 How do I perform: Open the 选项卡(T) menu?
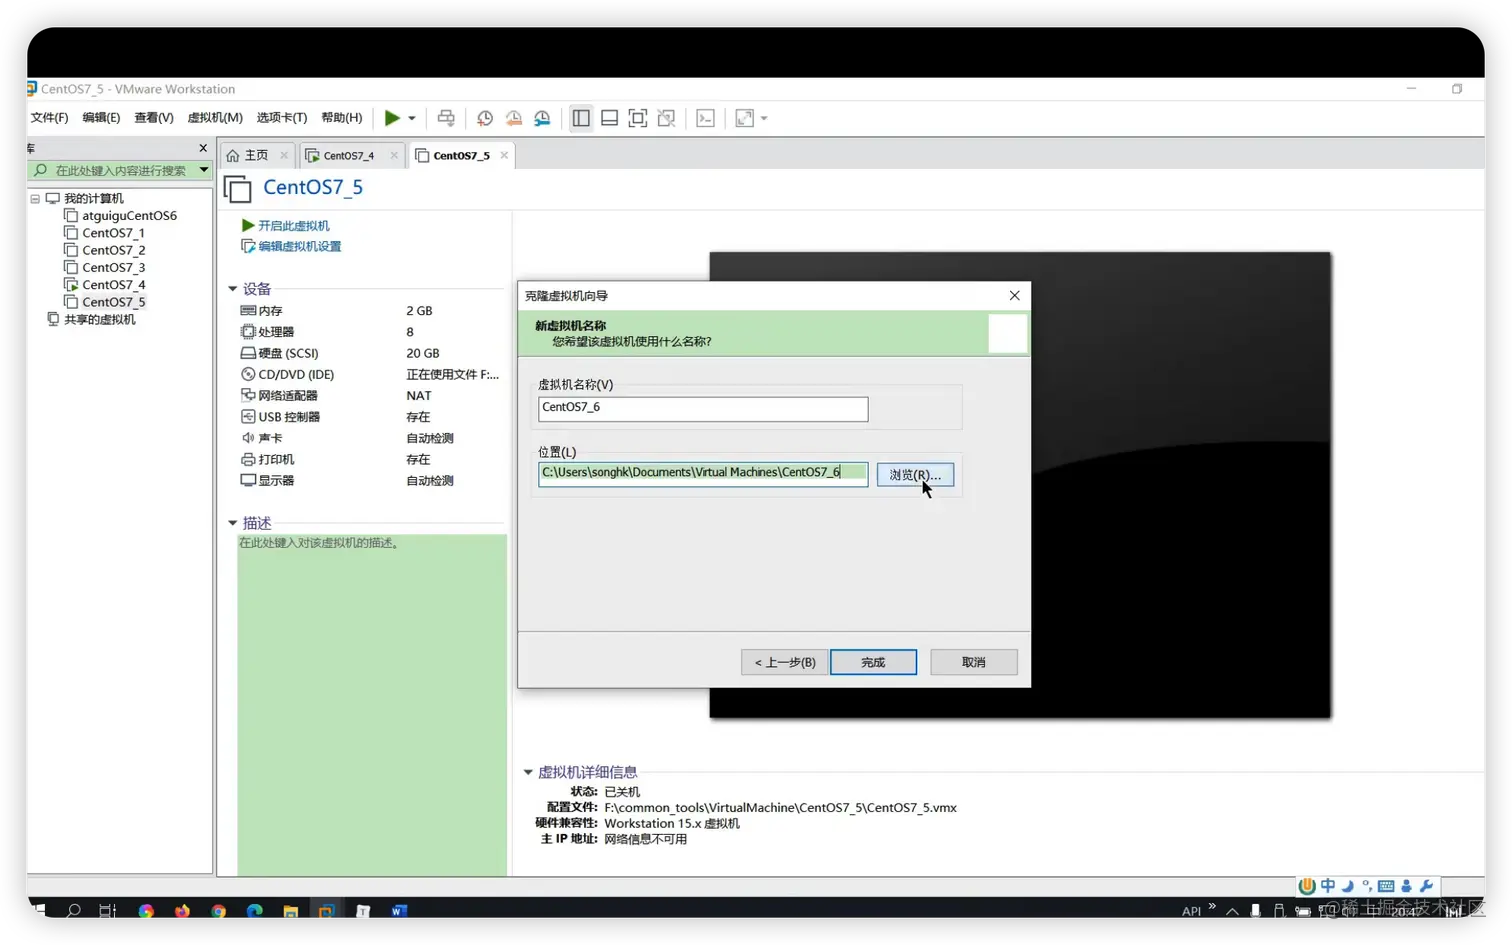282,118
